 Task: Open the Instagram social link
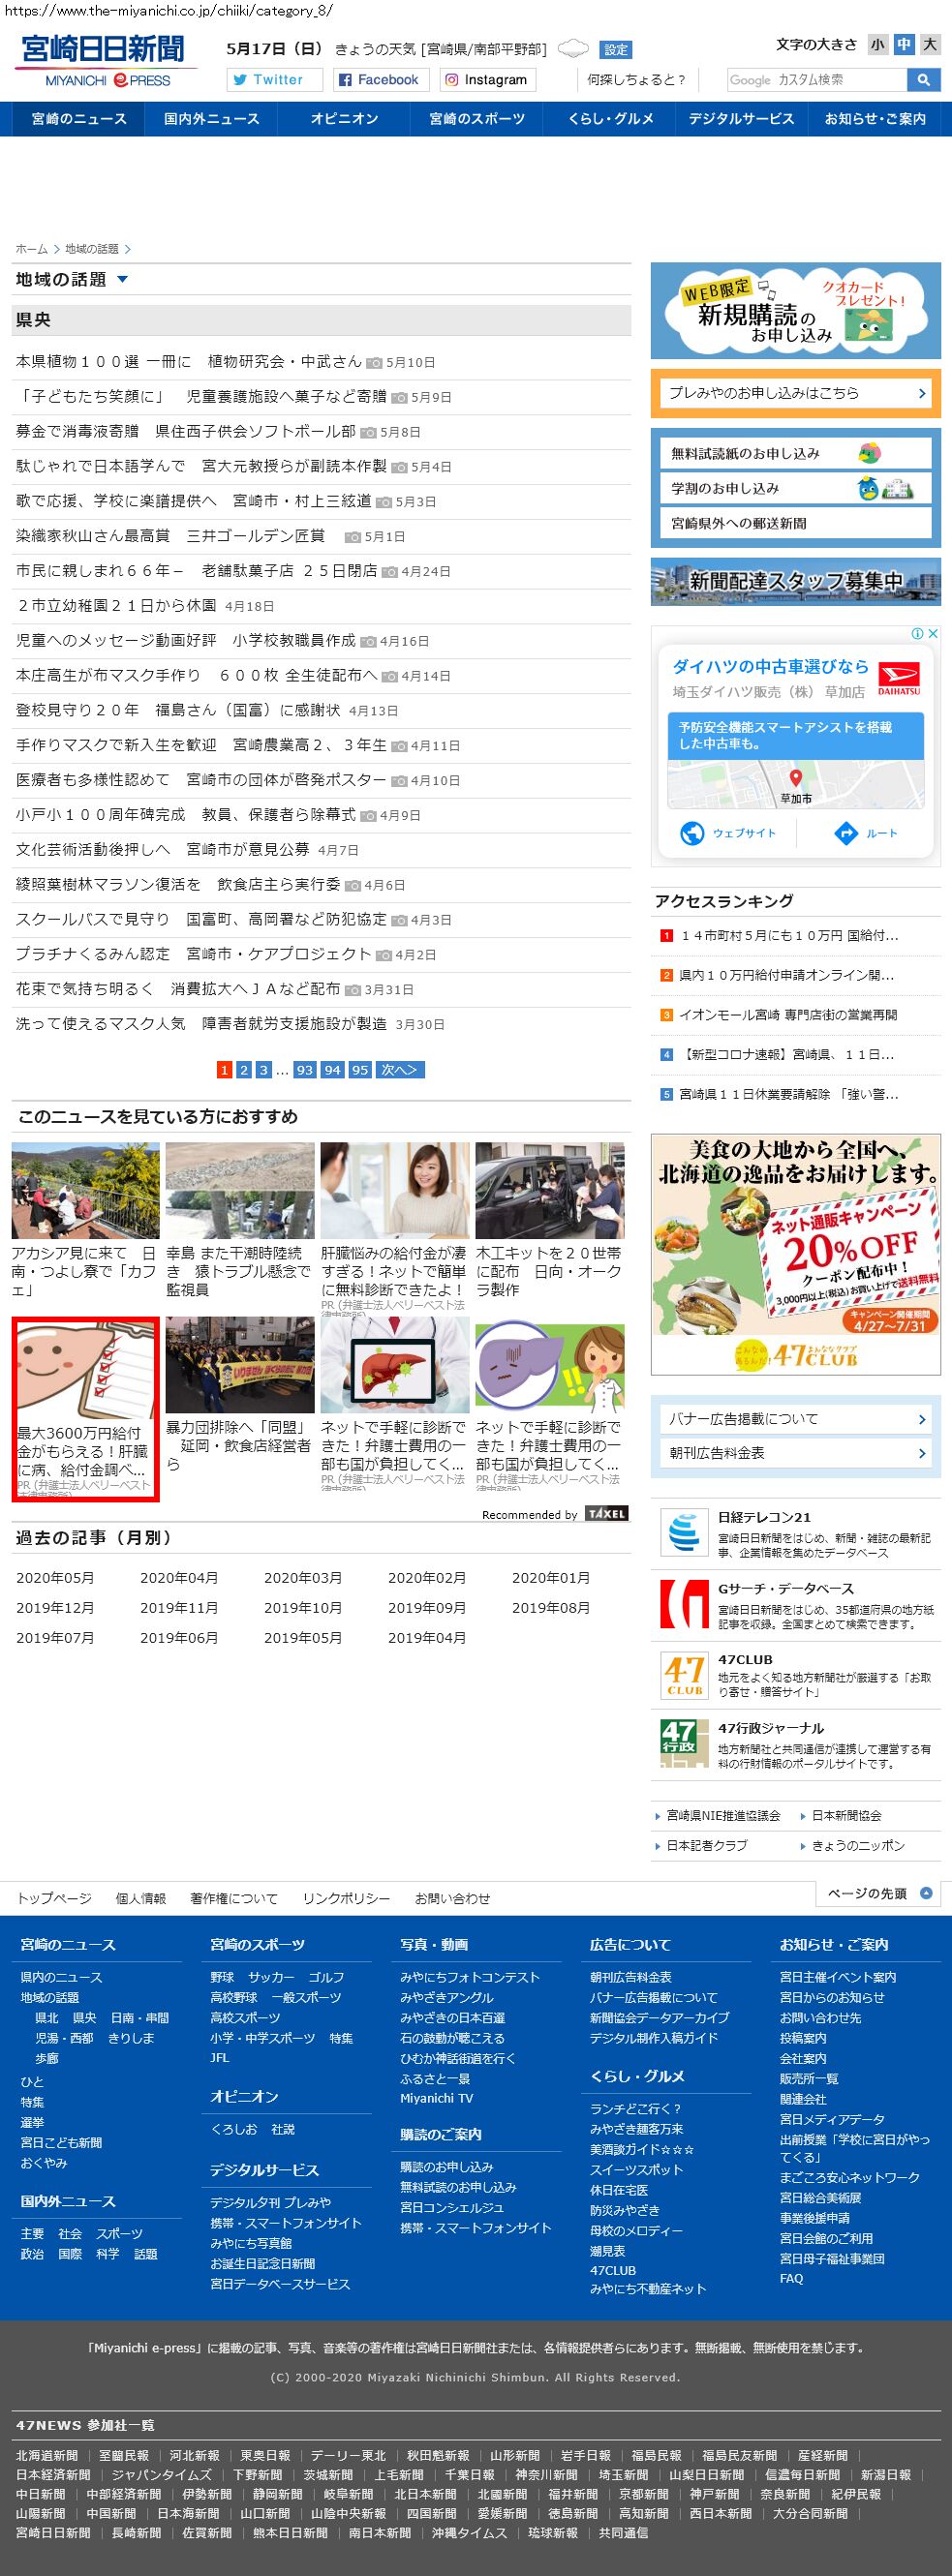point(486,80)
